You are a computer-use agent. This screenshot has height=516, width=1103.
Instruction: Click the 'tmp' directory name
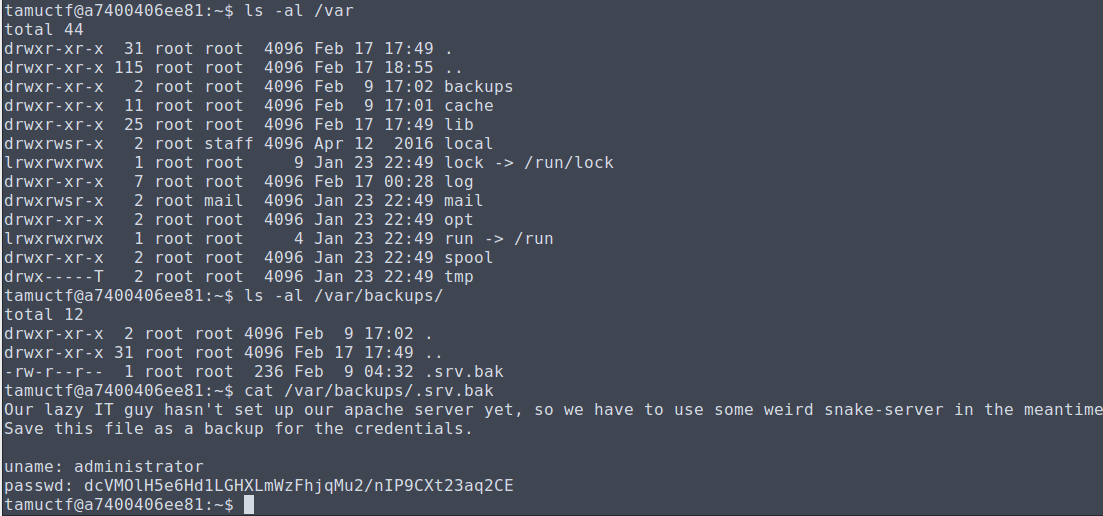[x=459, y=276]
